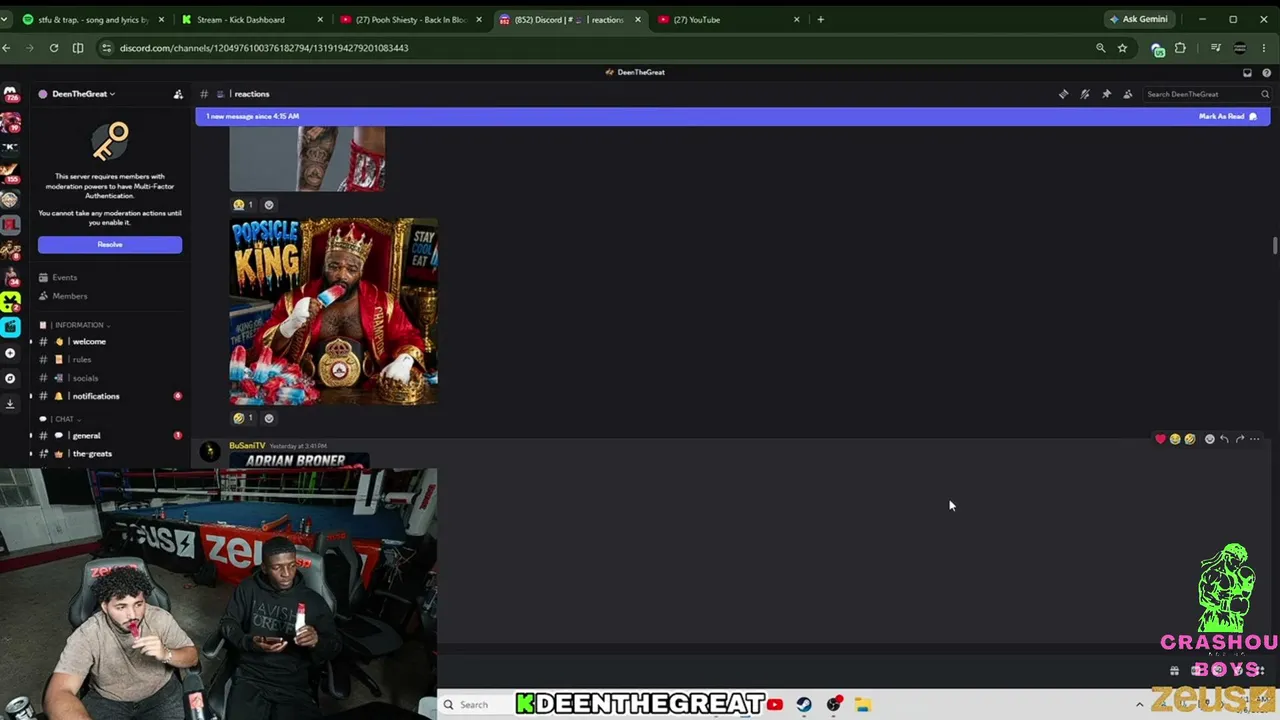Focus the Search DeenTheGreat field
The height and width of the screenshot is (720, 1280).
1207,94
